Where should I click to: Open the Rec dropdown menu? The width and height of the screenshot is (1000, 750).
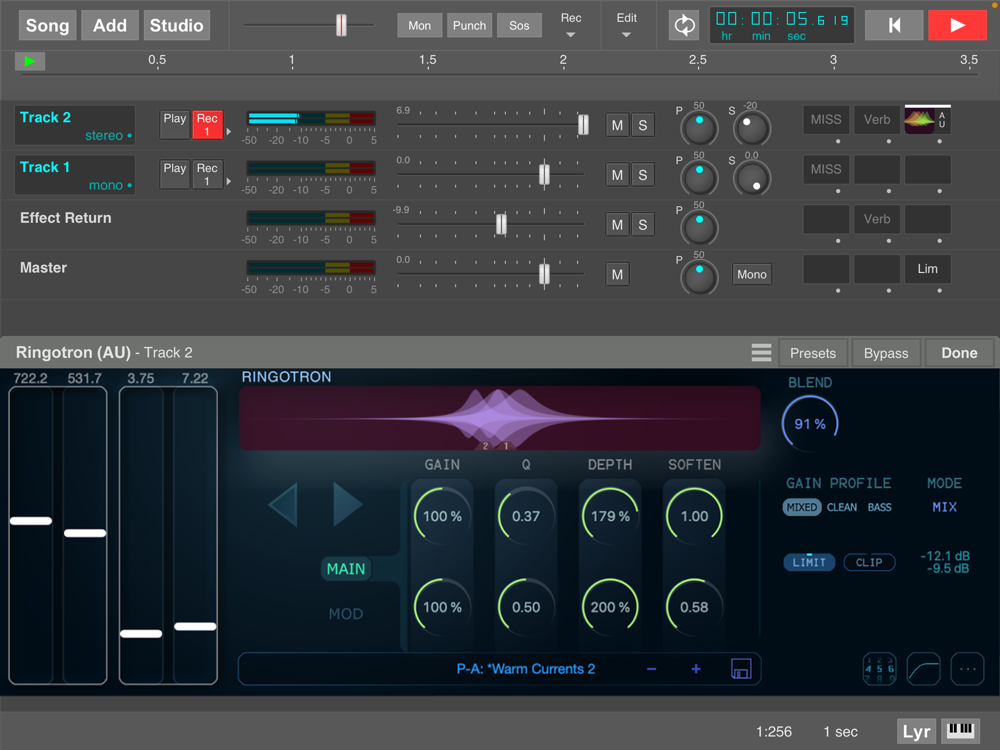[x=571, y=26]
